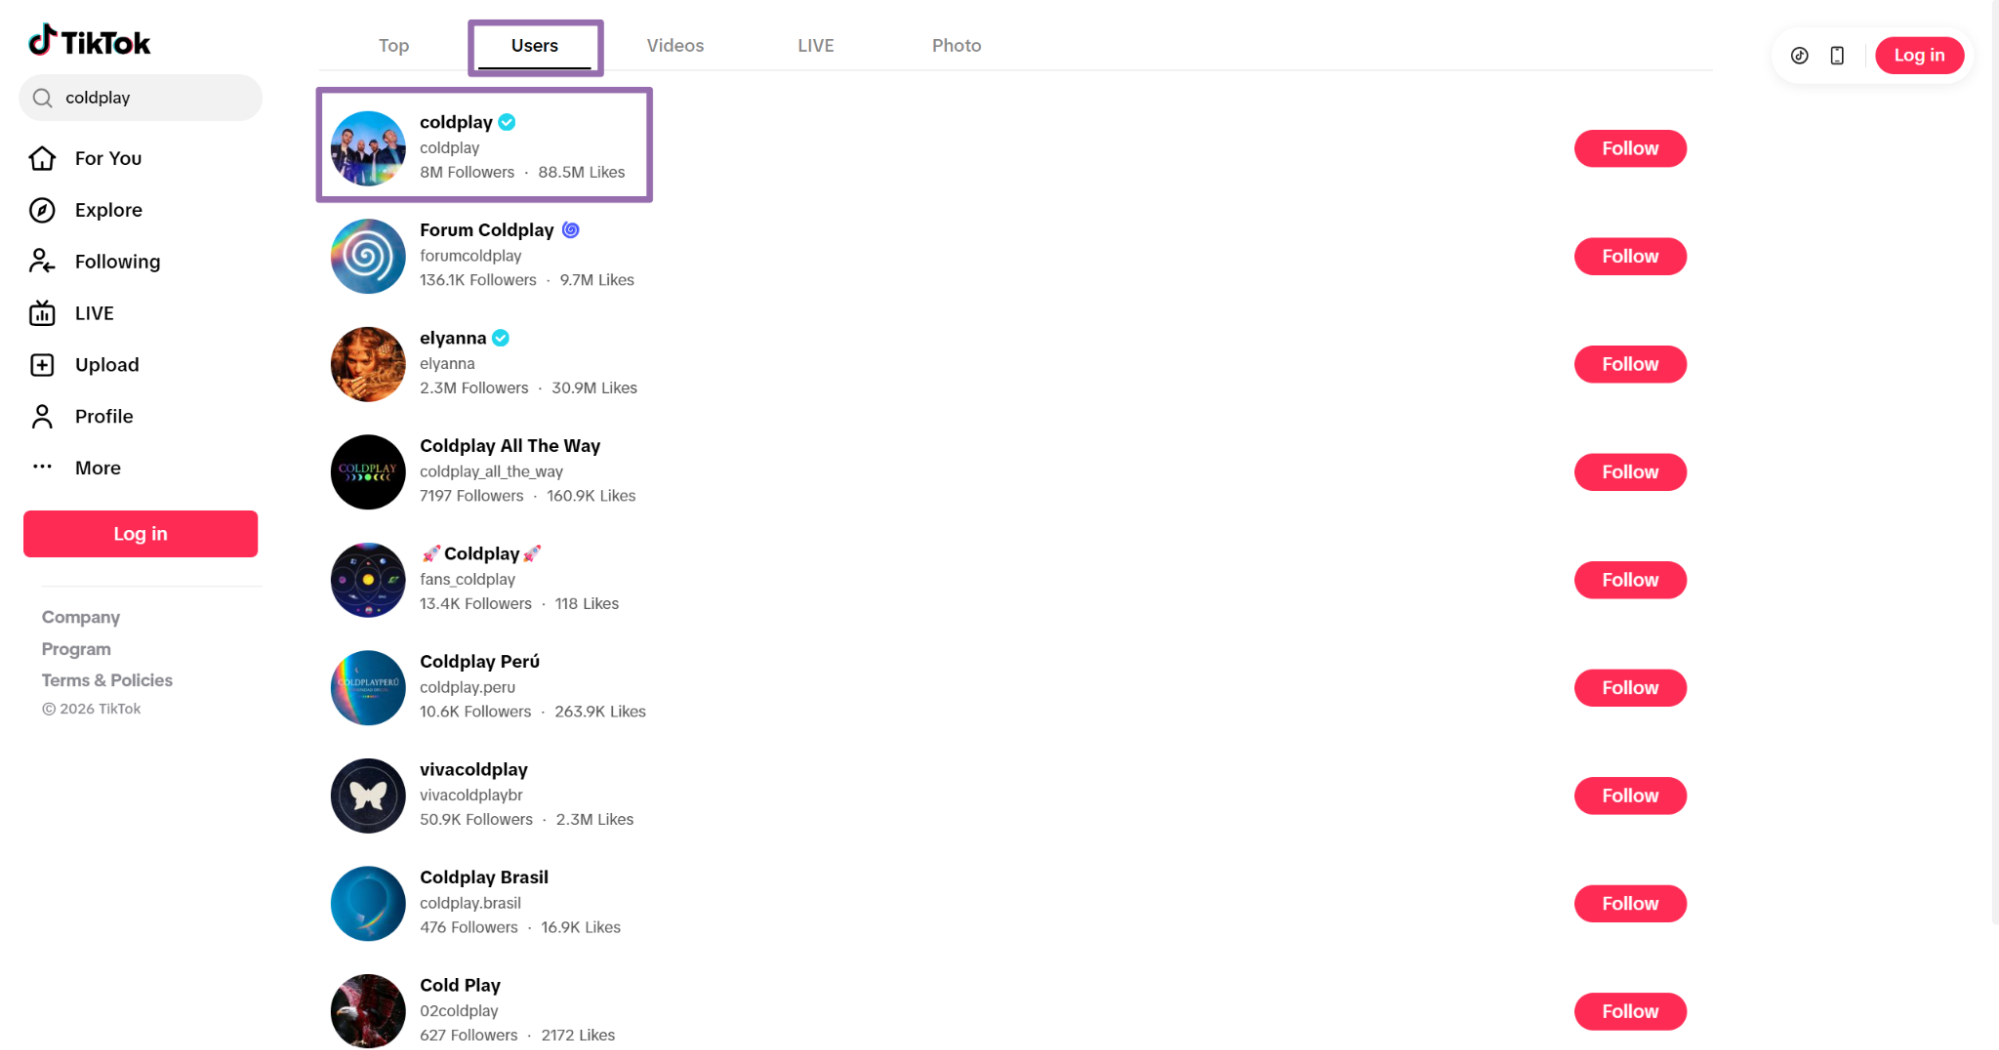Open the Coldplay All The Way name link

click(510, 446)
